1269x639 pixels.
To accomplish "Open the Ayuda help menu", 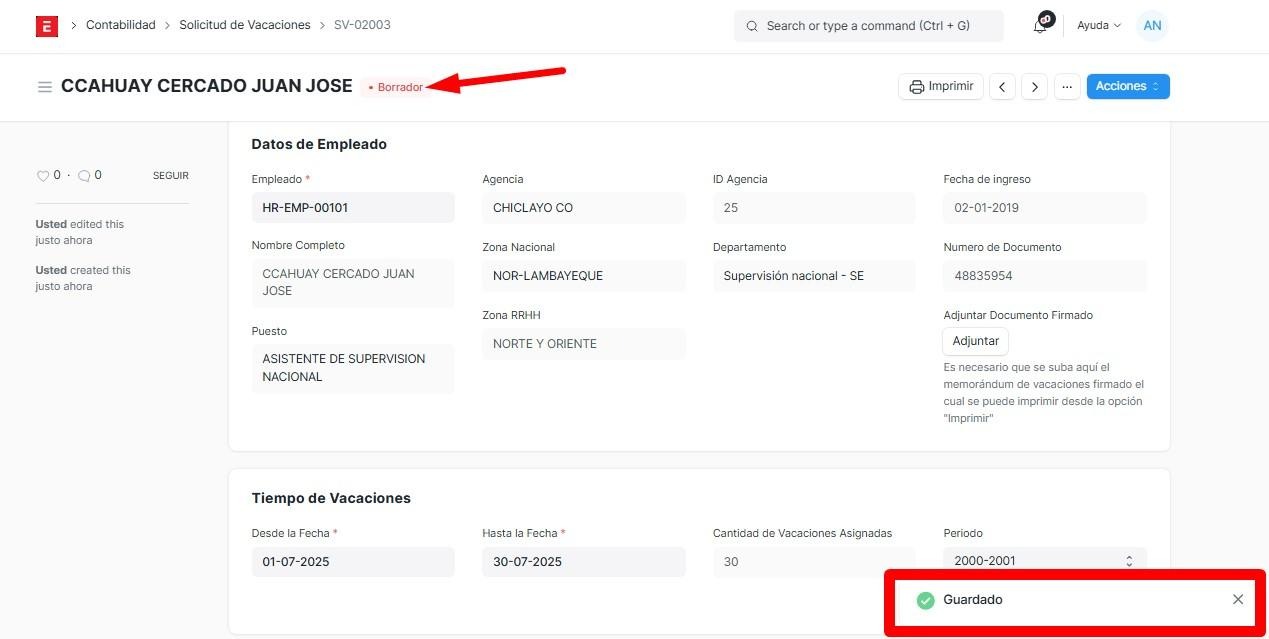I will [1098, 26].
